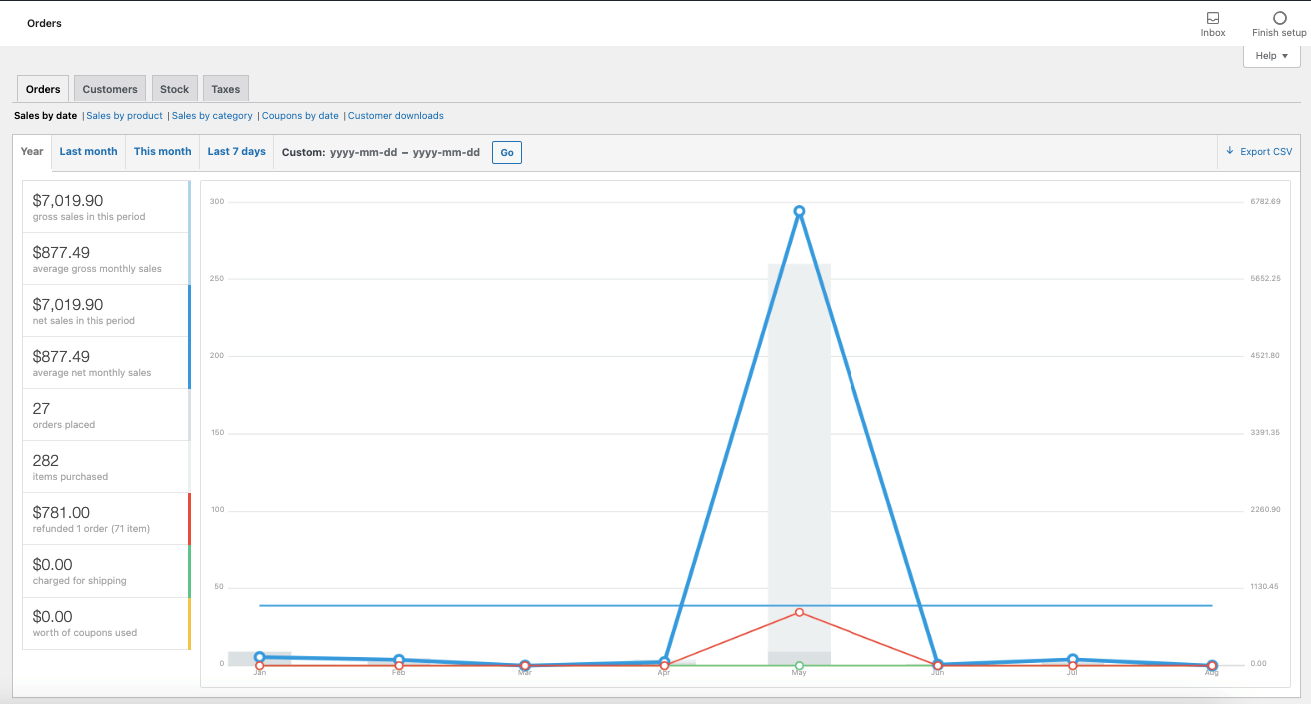Show Last month date range

(x=88, y=152)
